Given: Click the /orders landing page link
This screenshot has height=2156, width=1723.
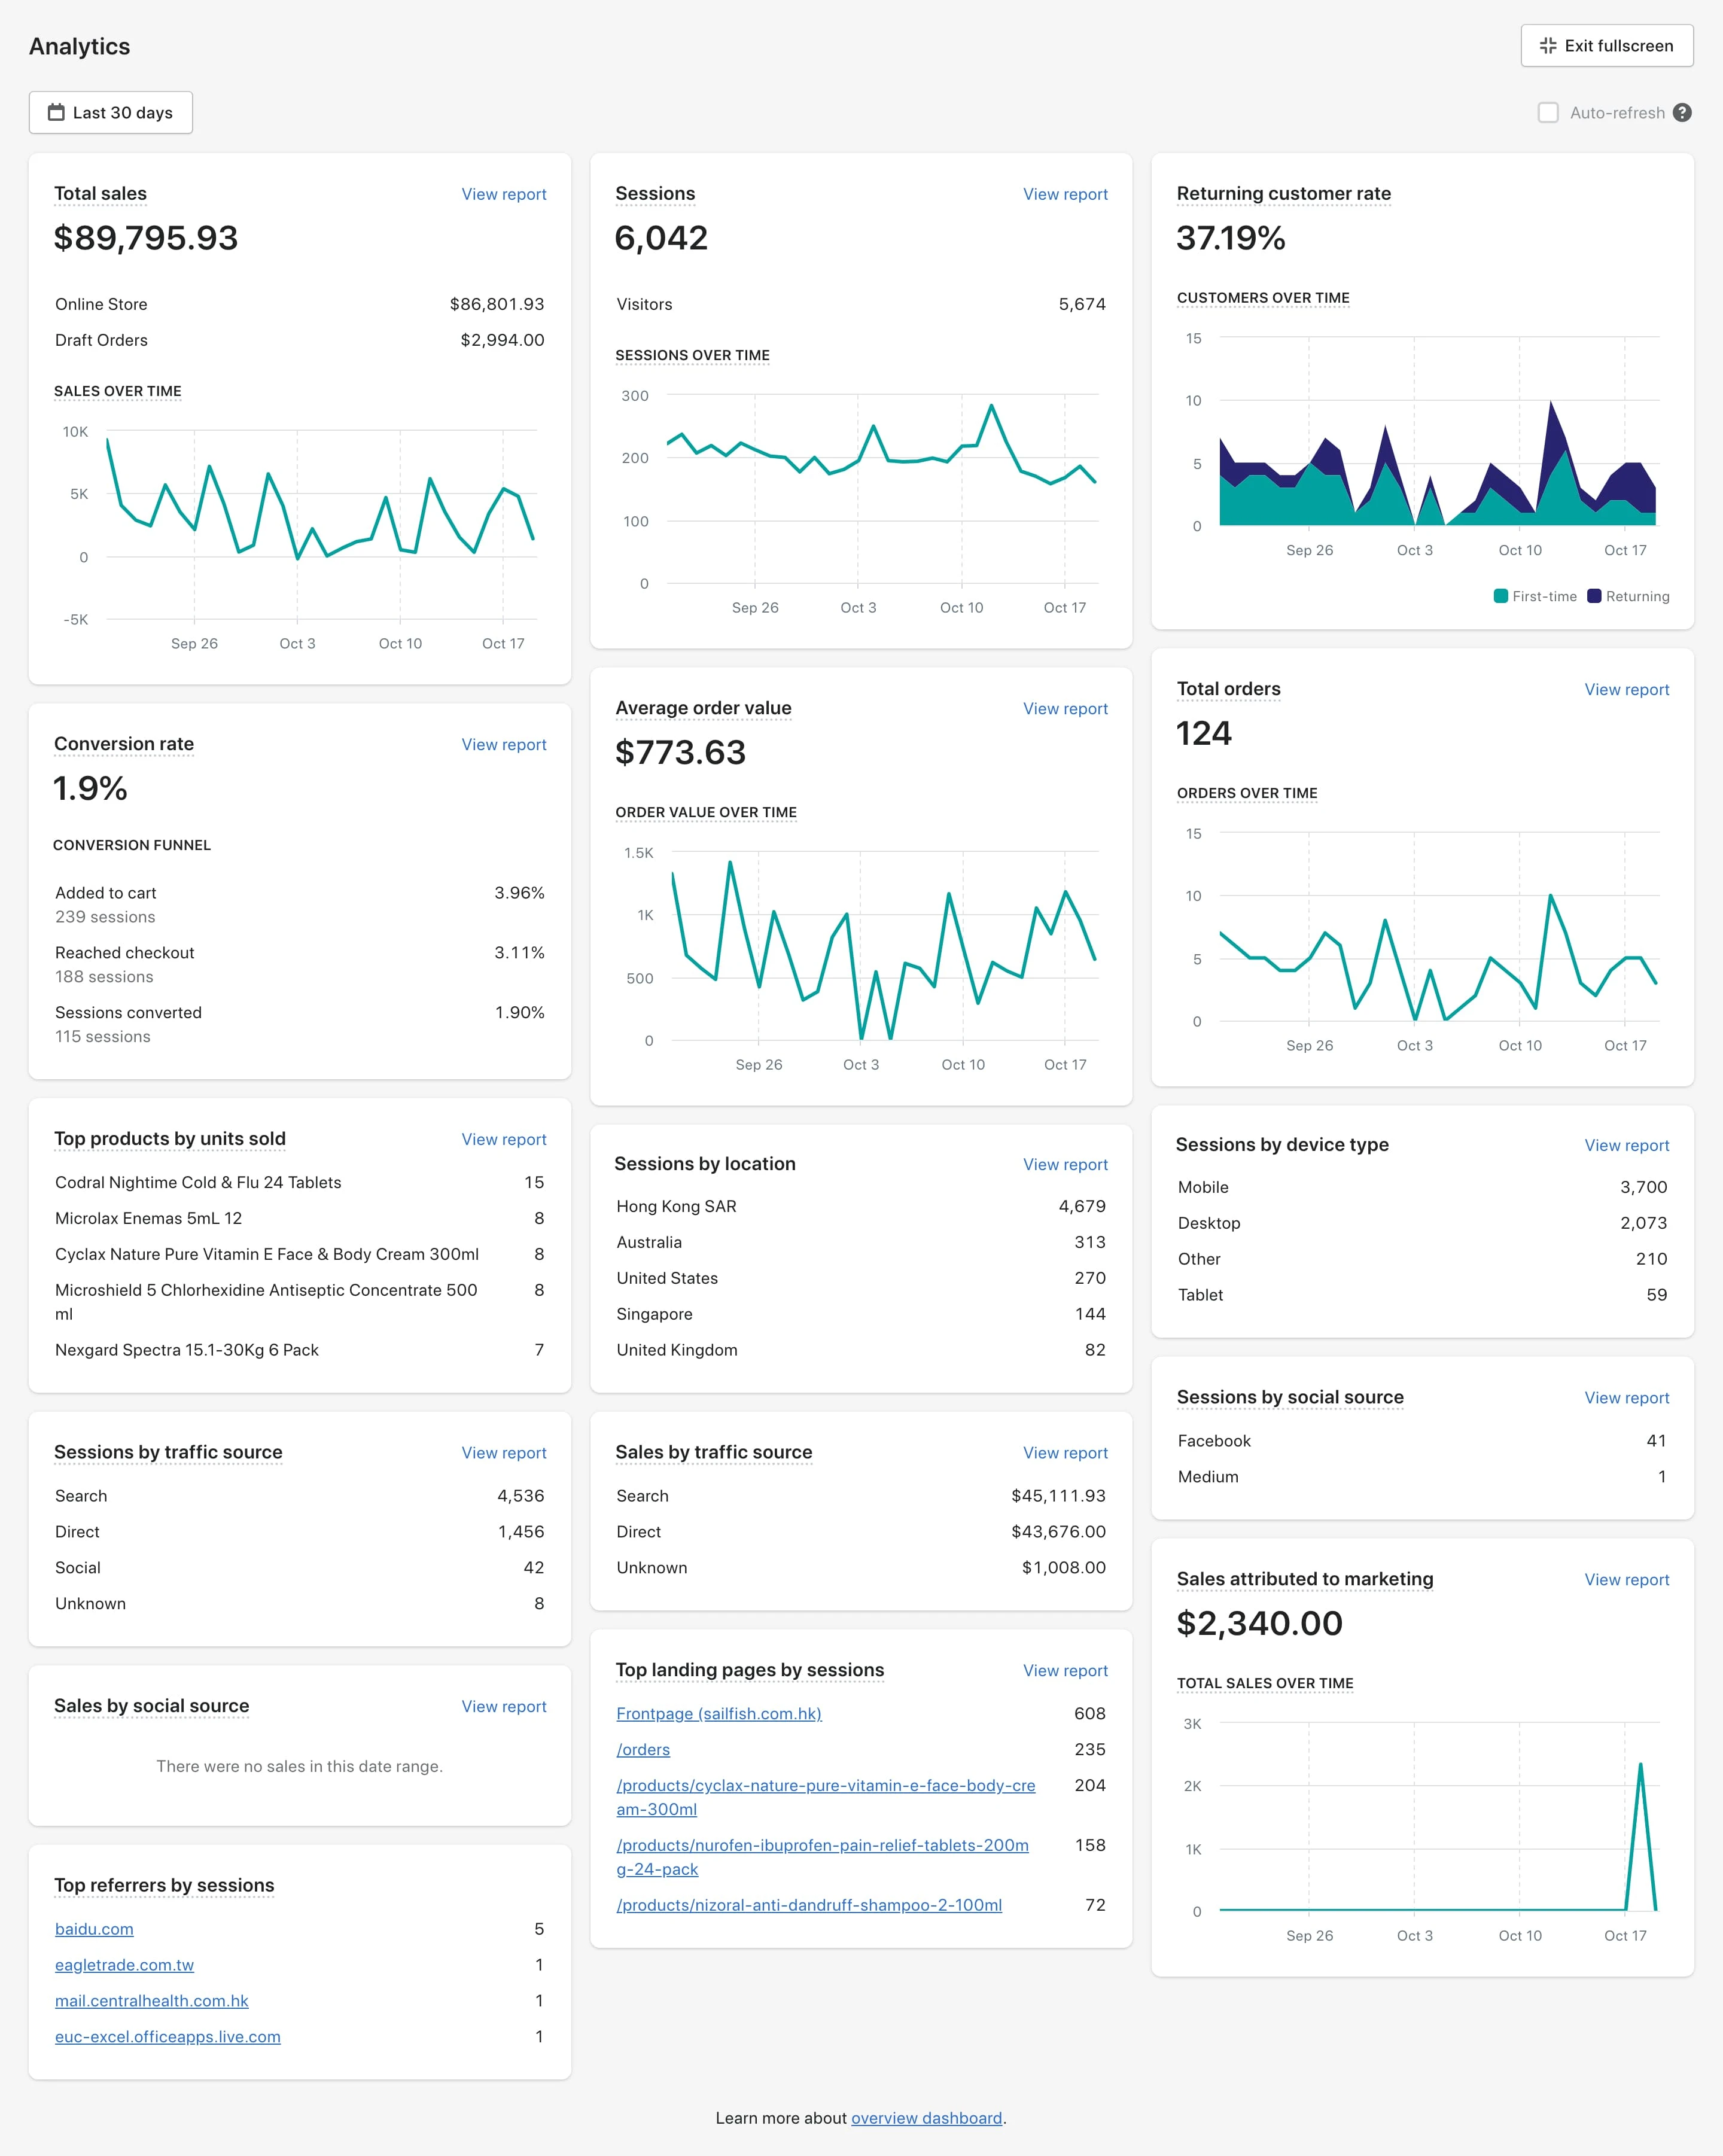Looking at the screenshot, I should [643, 1749].
